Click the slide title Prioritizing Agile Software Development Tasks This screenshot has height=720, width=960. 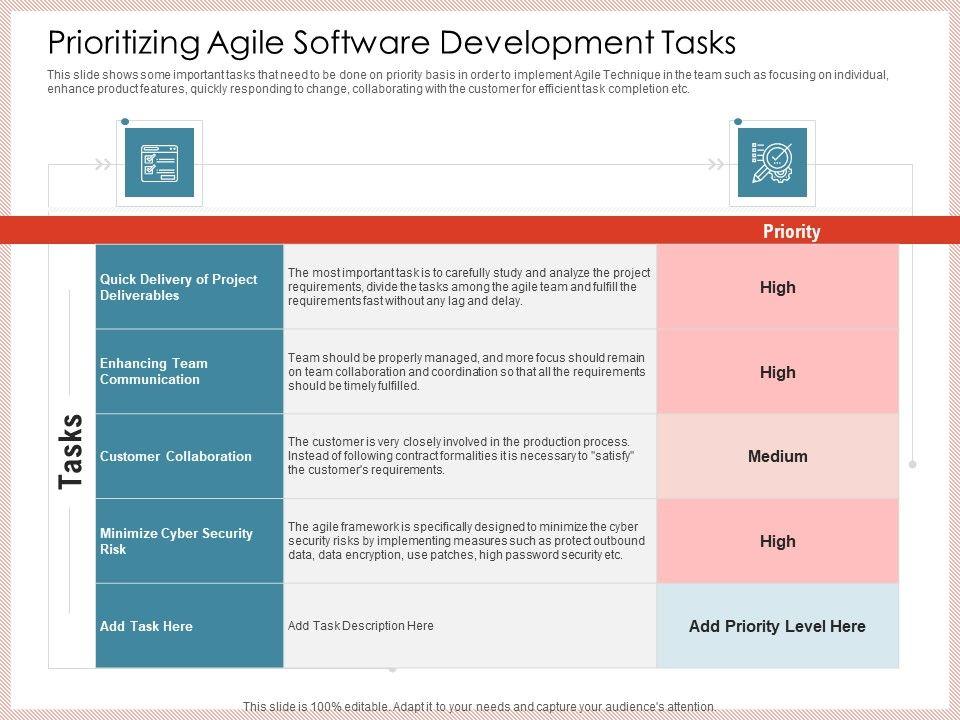[x=392, y=43]
